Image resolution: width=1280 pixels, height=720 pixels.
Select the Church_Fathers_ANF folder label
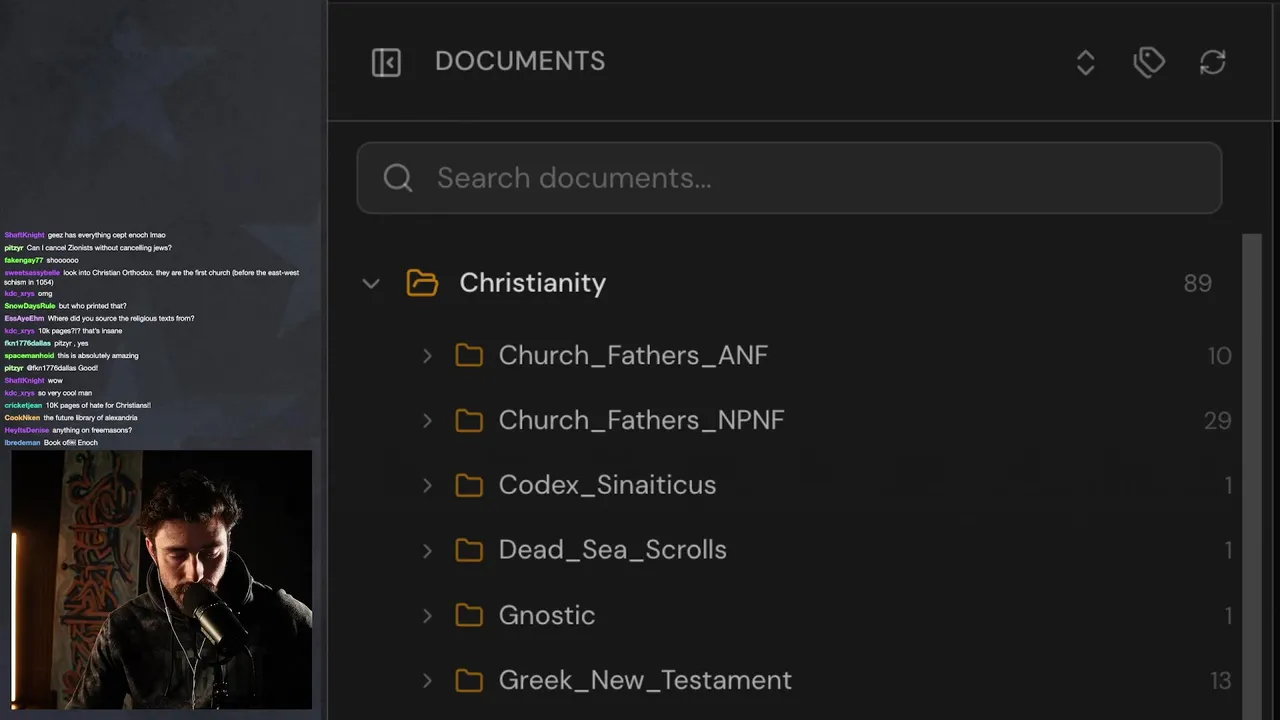click(633, 356)
